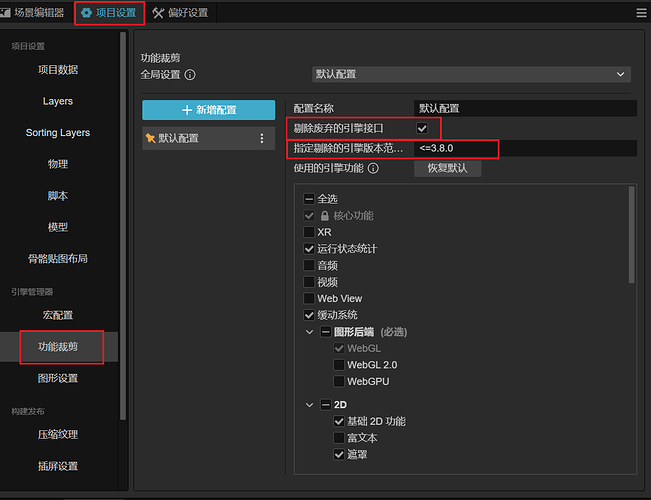This screenshot has width=651, height=500.
Task: Open 插屏设置 in the sidebar
Action: point(58,466)
